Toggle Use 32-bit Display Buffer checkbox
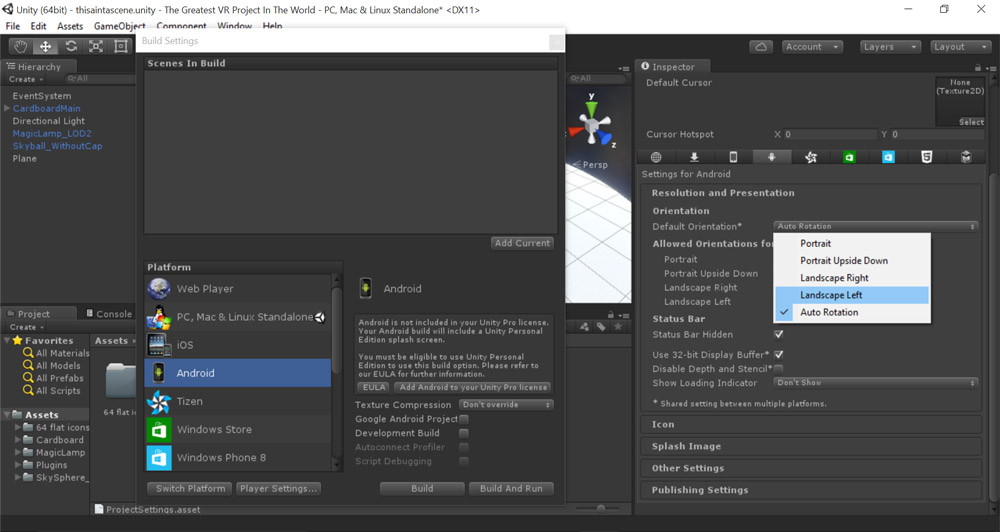This screenshot has height=532, width=1000. point(779,354)
